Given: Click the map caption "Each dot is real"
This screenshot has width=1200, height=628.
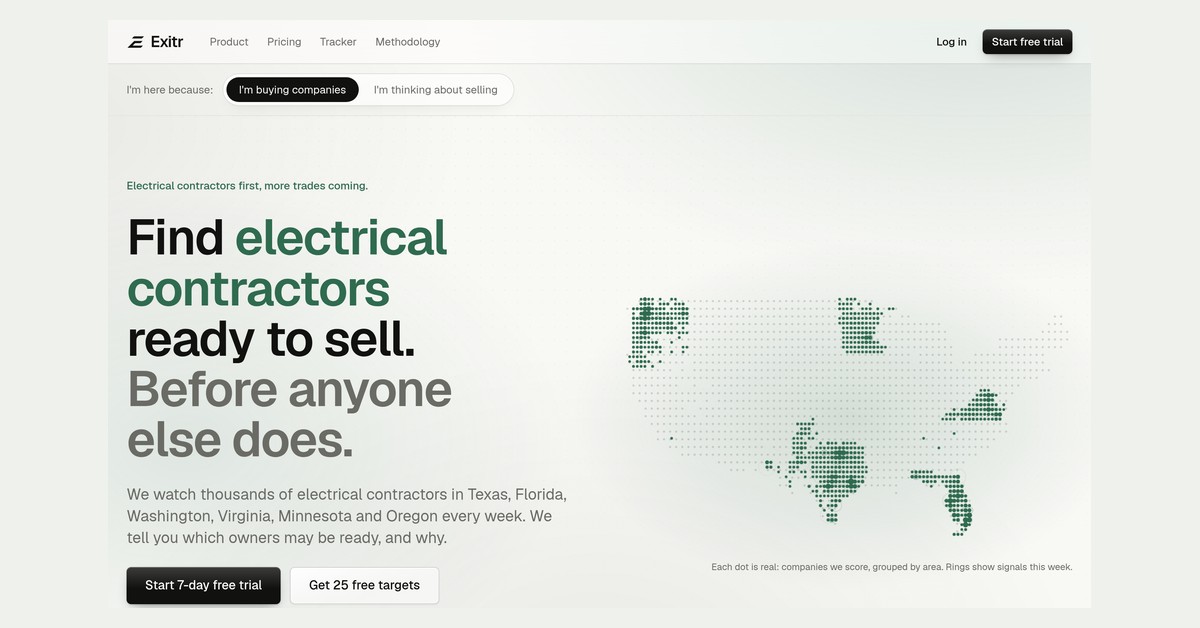Looking at the screenshot, I should click(892, 567).
